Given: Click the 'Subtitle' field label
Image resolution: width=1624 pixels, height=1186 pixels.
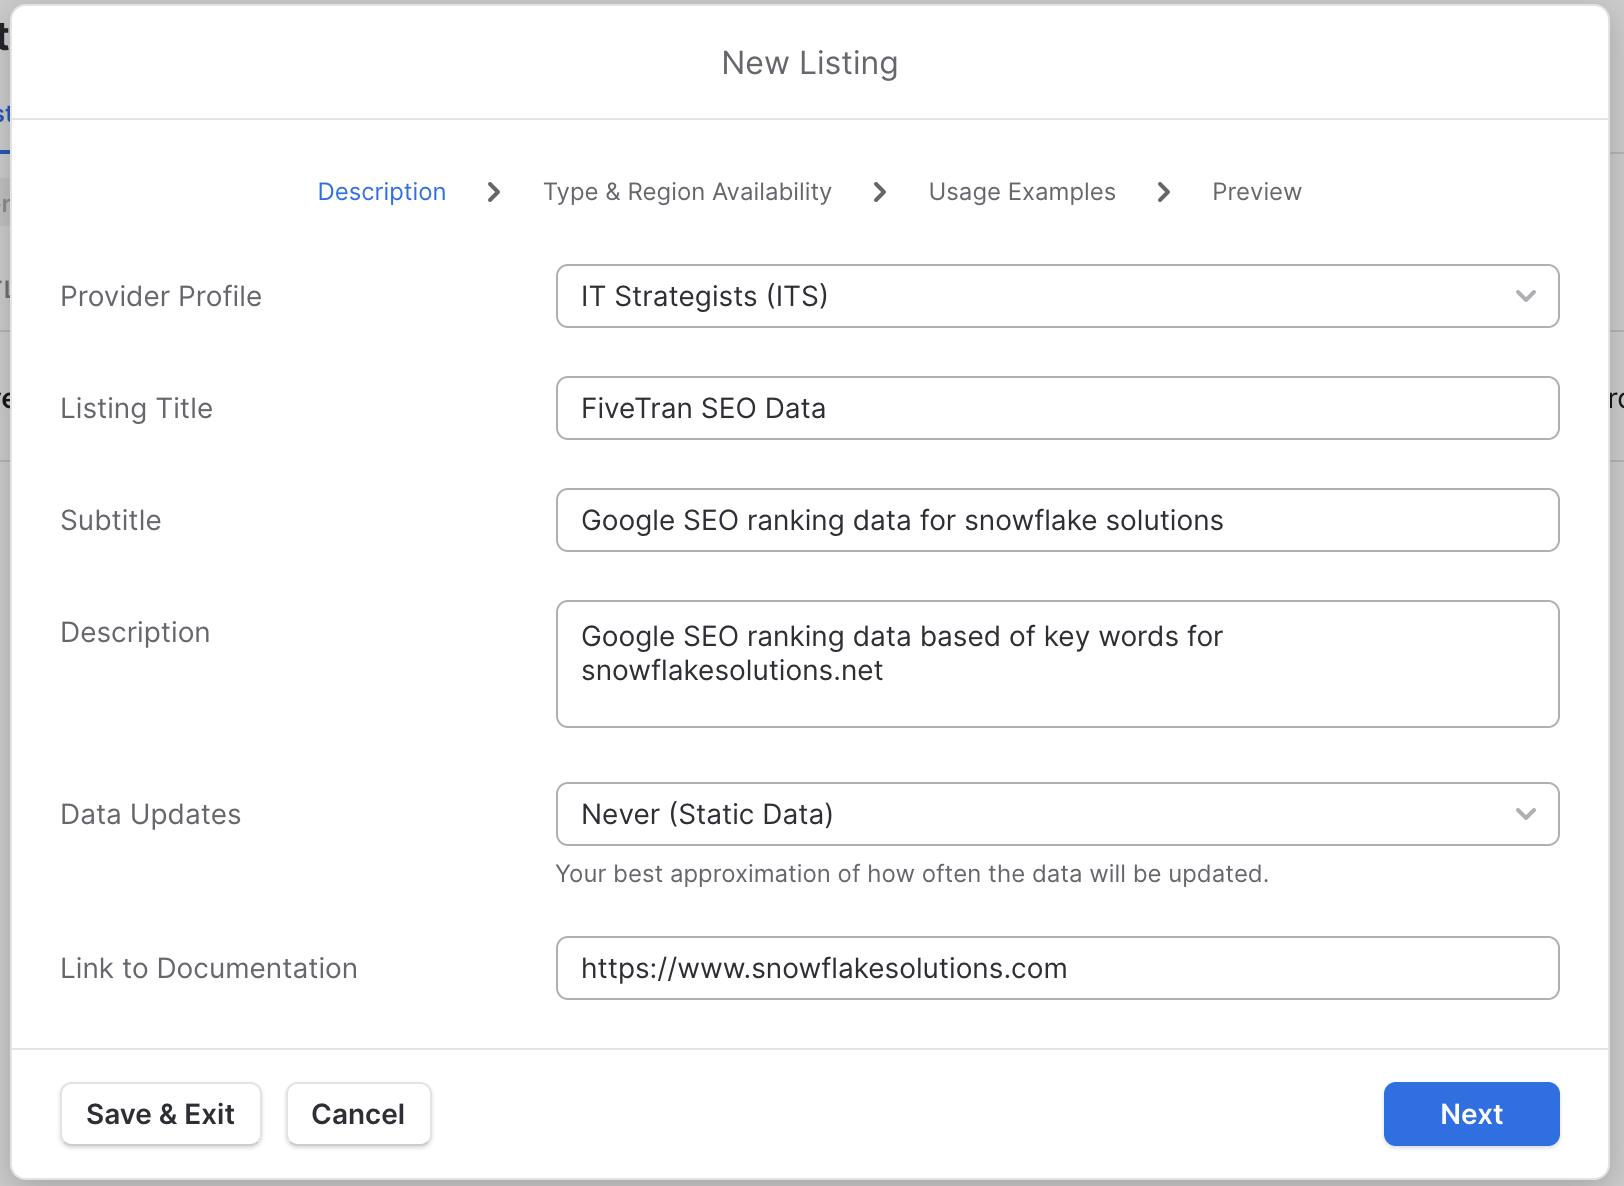Looking at the screenshot, I should tap(111, 520).
